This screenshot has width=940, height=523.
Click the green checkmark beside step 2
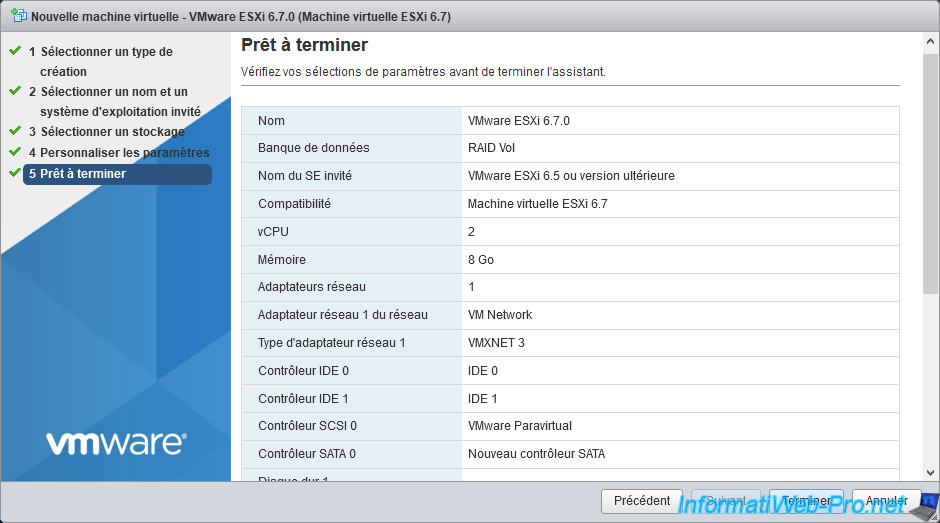pos(15,91)
